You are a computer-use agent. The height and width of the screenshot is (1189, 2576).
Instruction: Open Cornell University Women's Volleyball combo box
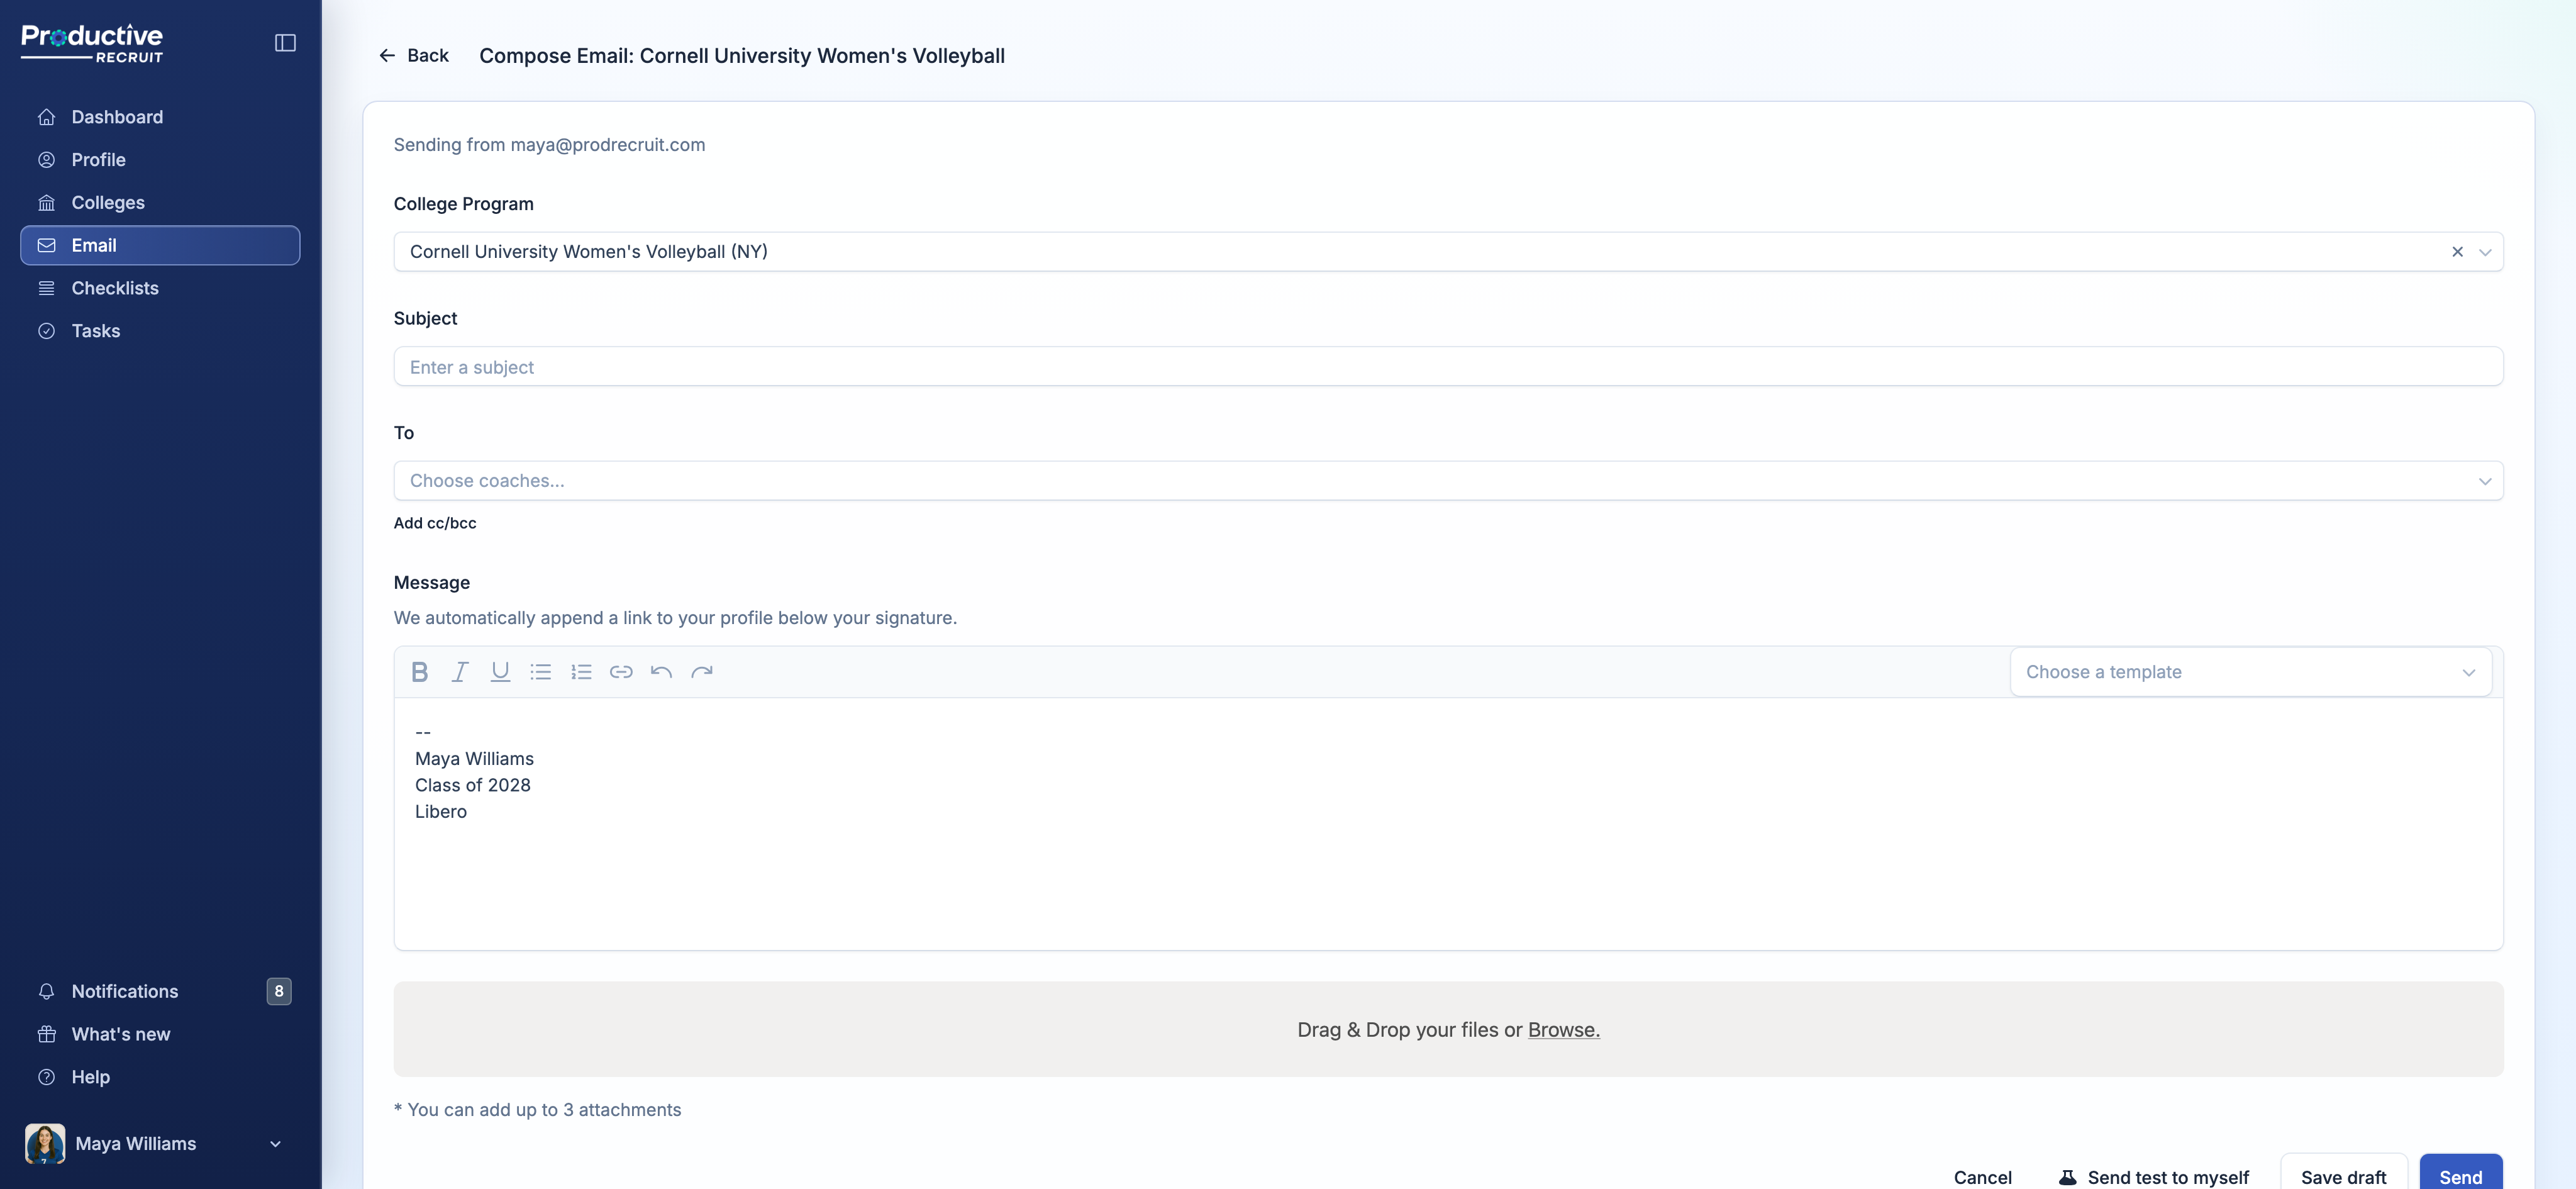[1448, 252]
